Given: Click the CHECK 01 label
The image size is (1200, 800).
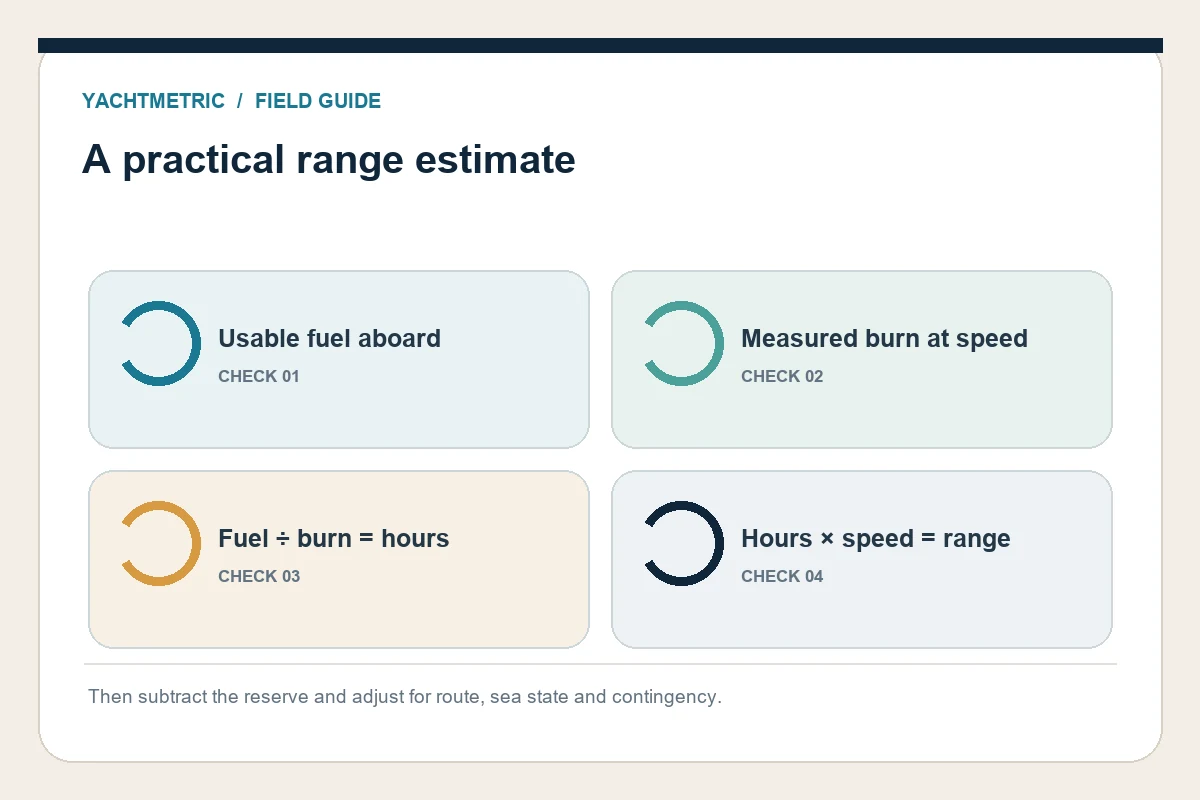Looking at the screenshot, I should coord(259,376).
